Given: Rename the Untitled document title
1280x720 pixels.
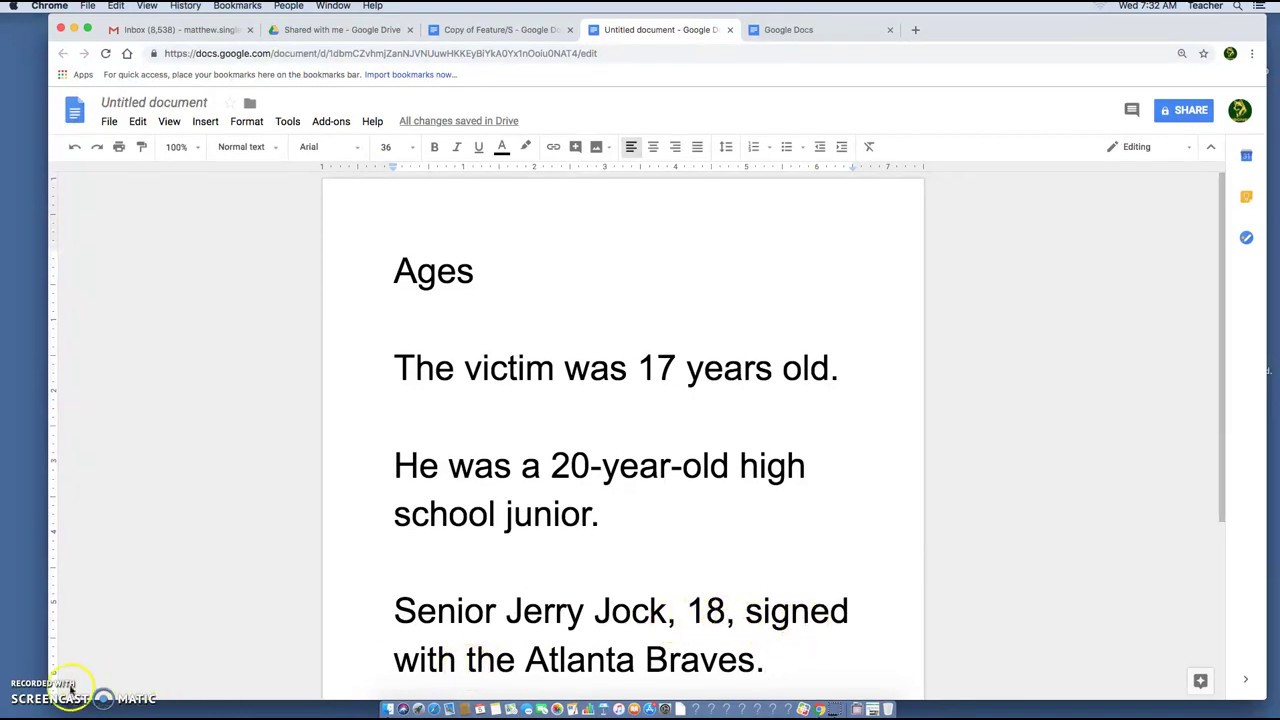Looking at the screenshot, I should pos(154,103).
